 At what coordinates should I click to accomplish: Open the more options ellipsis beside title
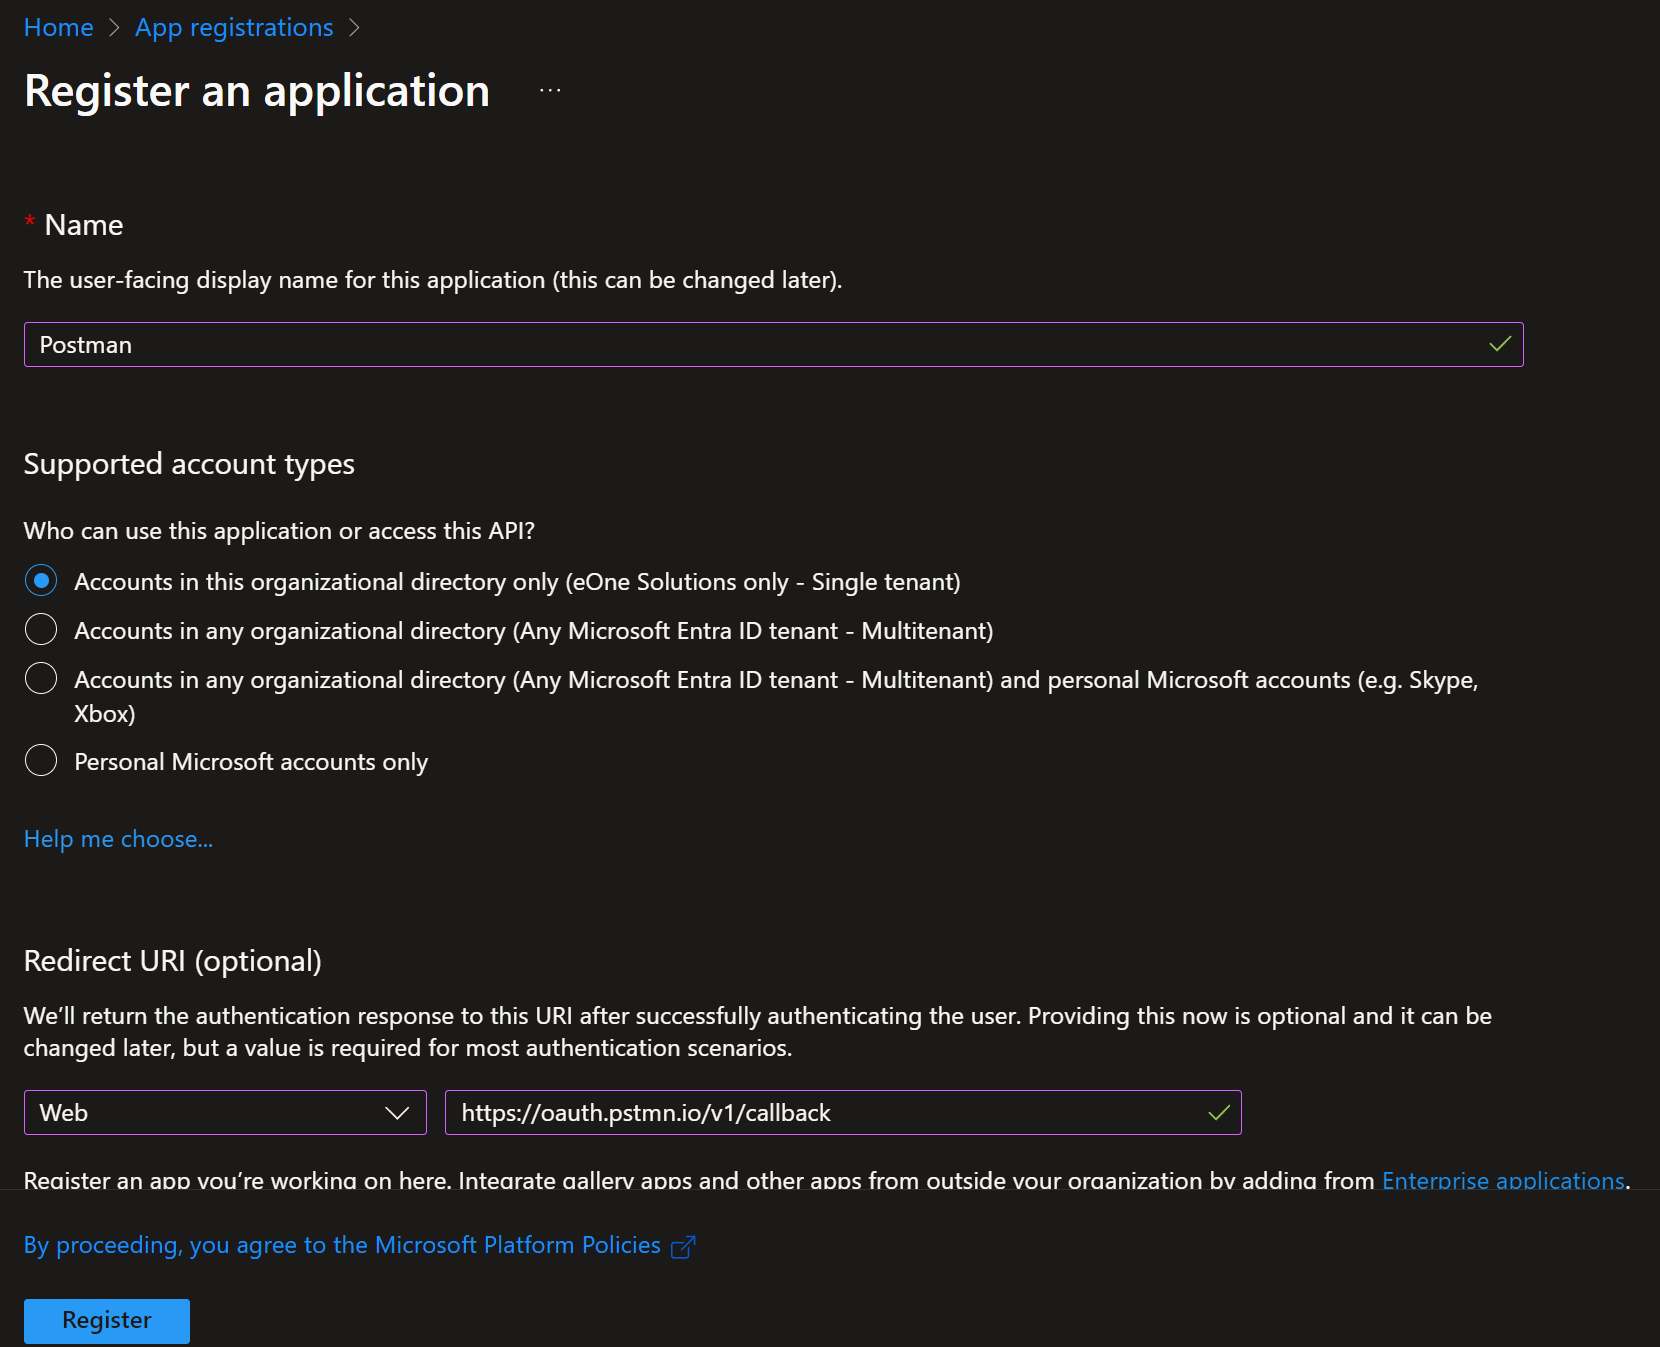click(x=550, y=90)
